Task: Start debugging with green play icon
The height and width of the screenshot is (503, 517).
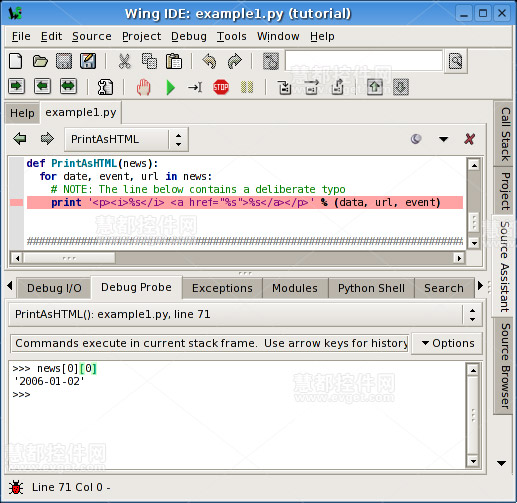Action: tap(170, 88)
